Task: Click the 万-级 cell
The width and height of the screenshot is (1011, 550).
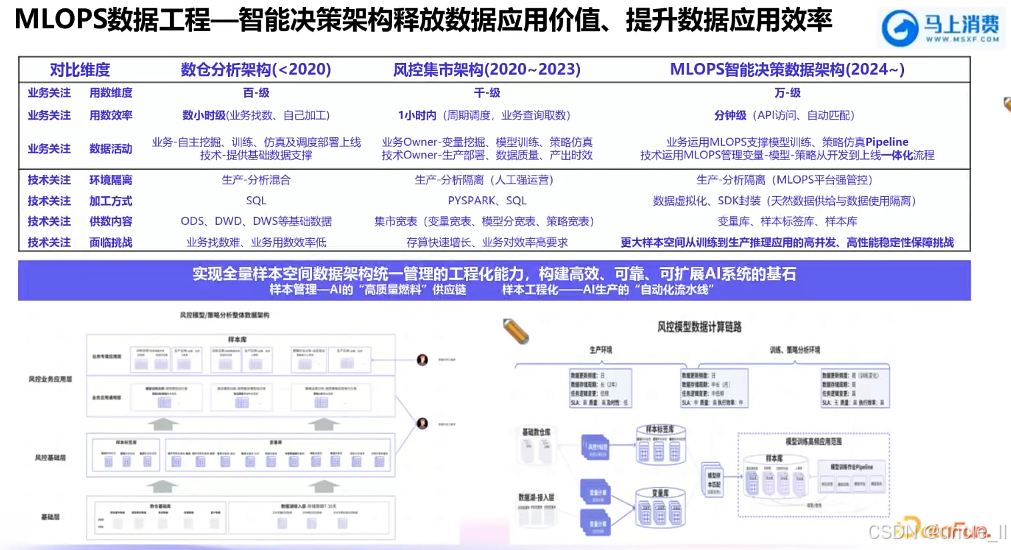Action: point(787,93)
